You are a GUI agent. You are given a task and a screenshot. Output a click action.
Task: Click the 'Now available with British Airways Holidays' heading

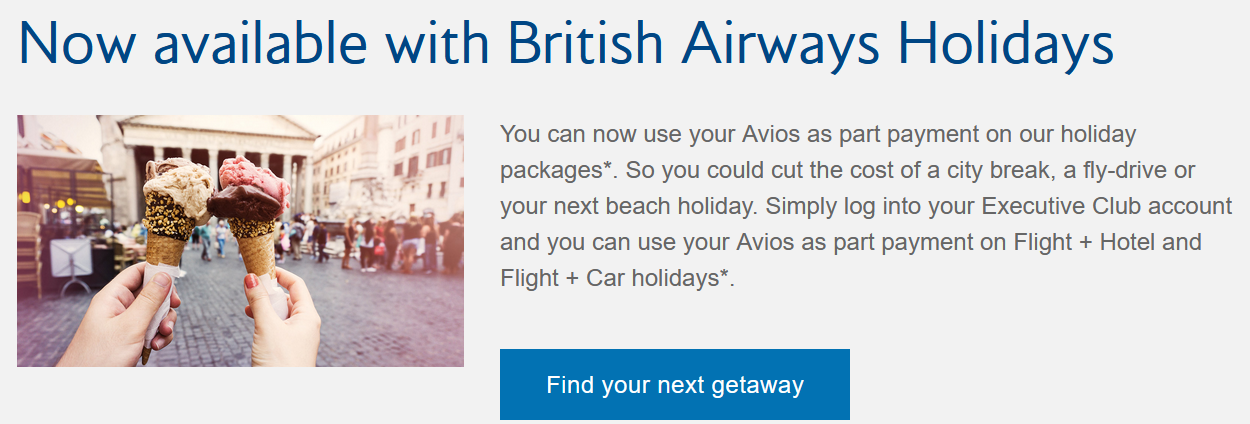point(565,45)
